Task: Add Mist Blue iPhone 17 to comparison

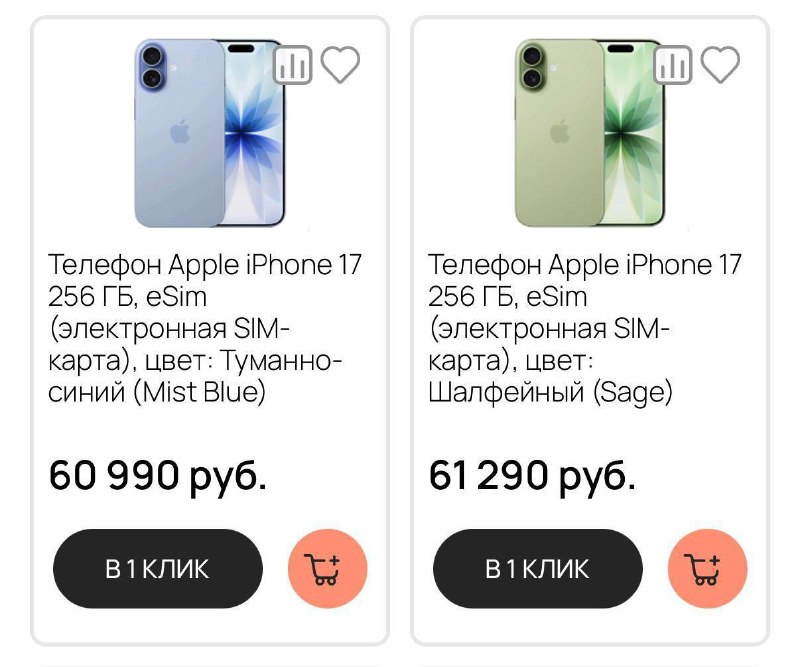Action: click(x=291, y=65)
